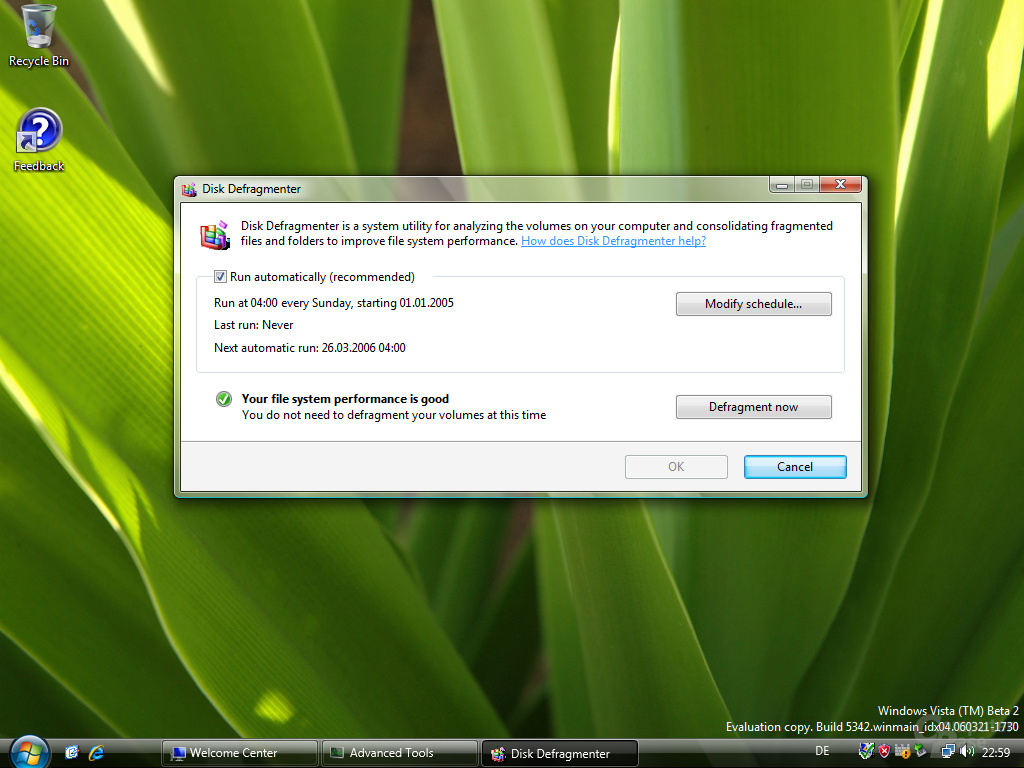This screenshot has width=1024, height=768.
Task: Click the Windows Defender checkmark tray icon
Action: [x=866, y=752]
